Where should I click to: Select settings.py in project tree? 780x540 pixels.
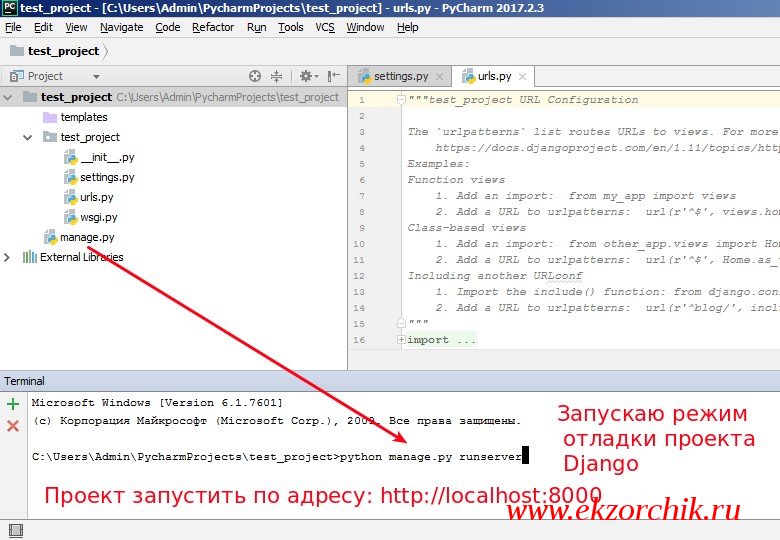click(x=107, y=178)
